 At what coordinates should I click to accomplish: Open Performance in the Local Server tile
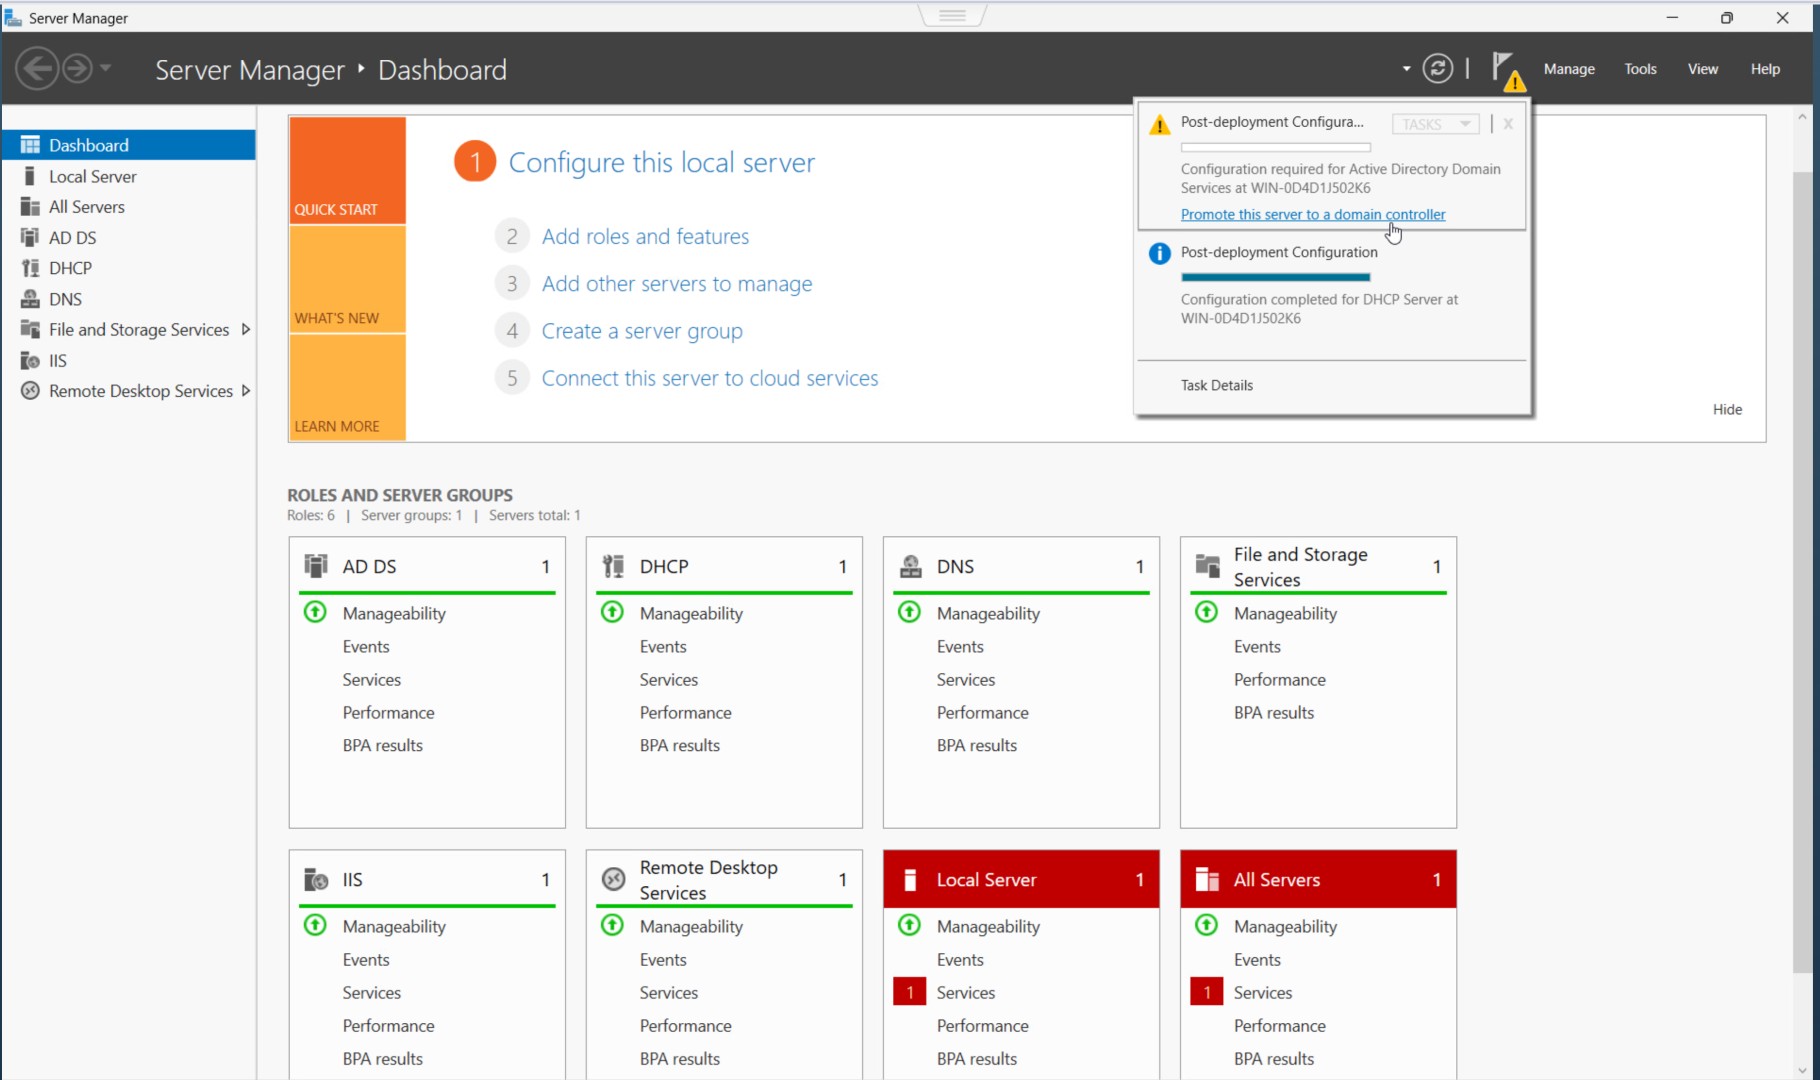coord(982,1025)
